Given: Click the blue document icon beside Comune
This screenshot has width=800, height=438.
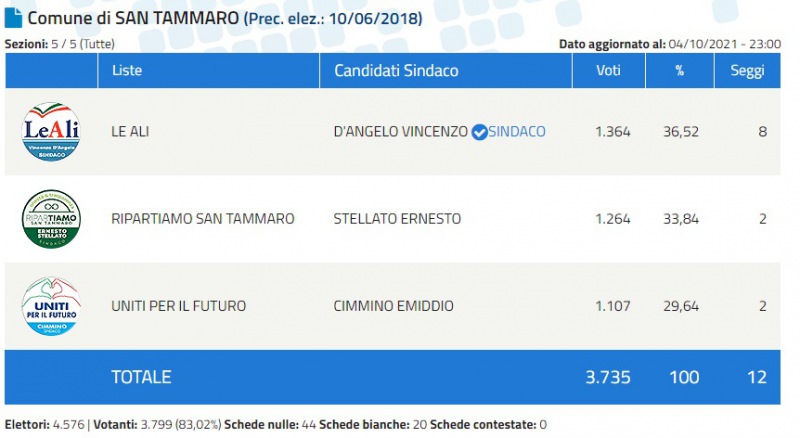Looking at the screenshot, I should click(x=14, y=18).
